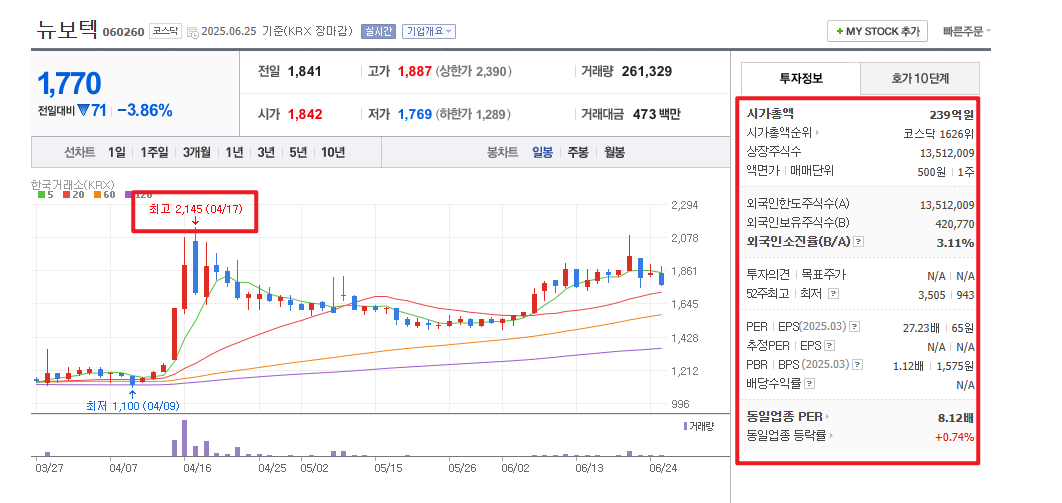Click the 시가총액 value 239억원
This screenshot has width=1062, height=503.
click(x=952, y=114)
